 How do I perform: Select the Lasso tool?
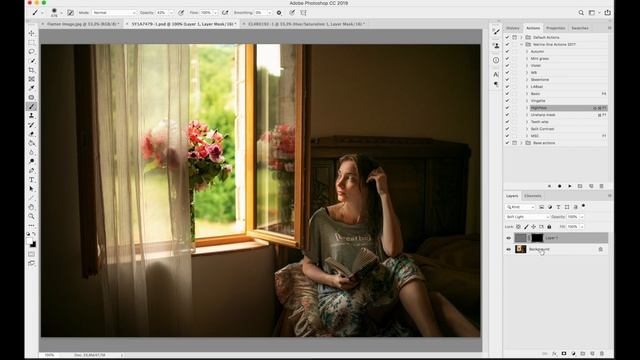31,52
